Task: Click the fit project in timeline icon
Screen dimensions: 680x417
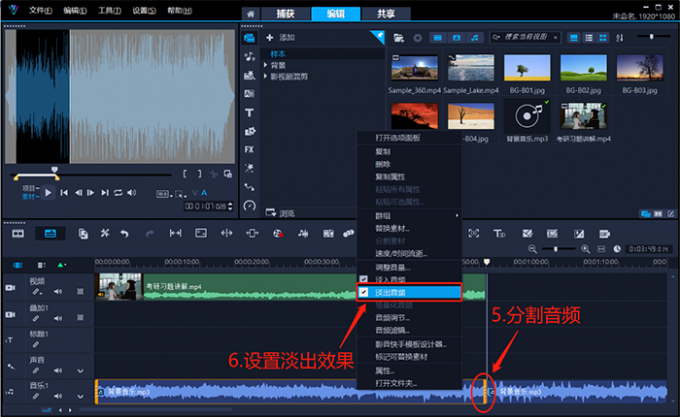Action: coord(601,249)
